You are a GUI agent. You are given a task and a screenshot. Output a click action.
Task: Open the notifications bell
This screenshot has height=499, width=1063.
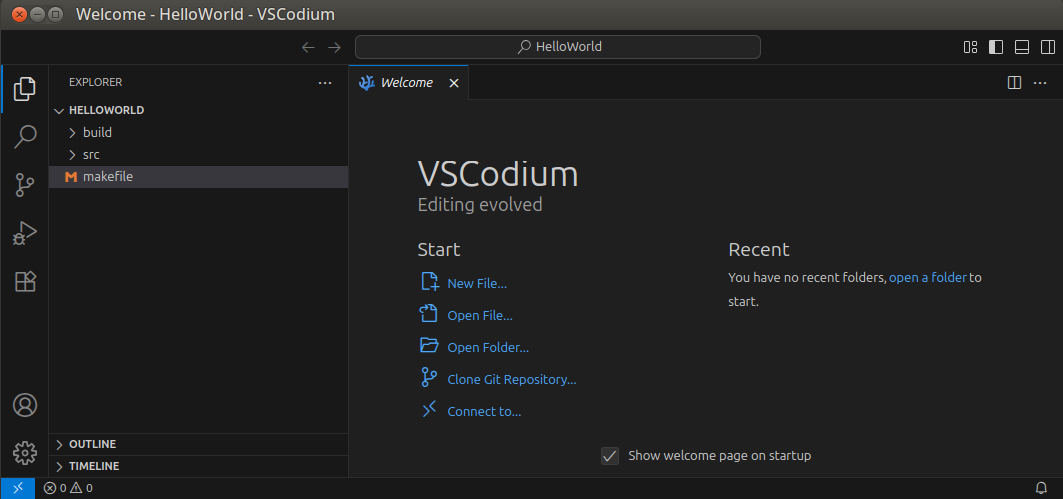1041,488
